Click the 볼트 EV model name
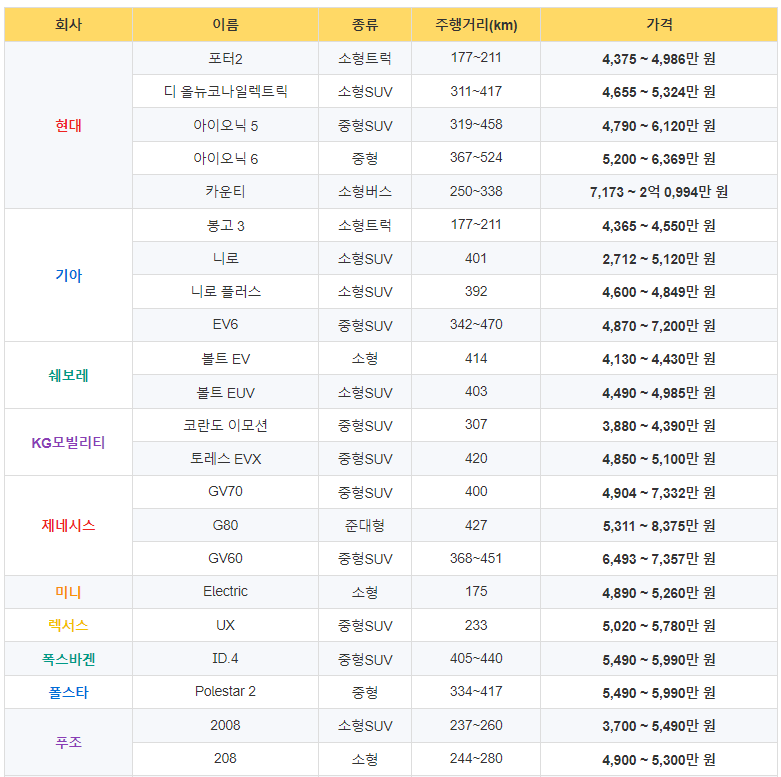This screenshot has height=777, width=781. tap(225, 359)
